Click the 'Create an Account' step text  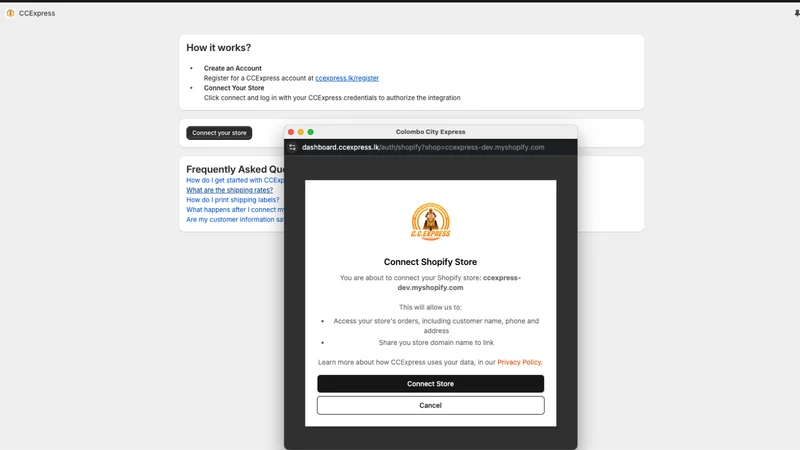233,68
